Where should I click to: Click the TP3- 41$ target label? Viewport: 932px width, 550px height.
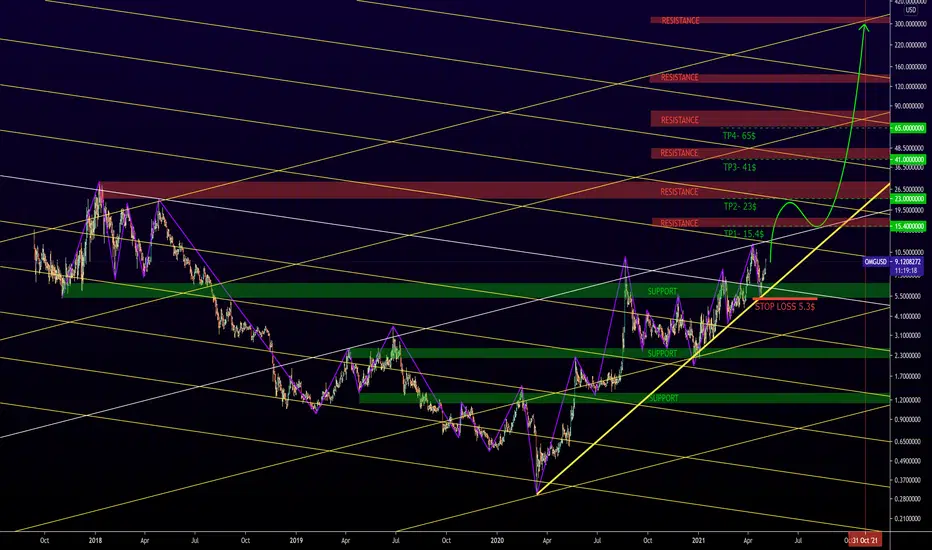pos(739,168)
